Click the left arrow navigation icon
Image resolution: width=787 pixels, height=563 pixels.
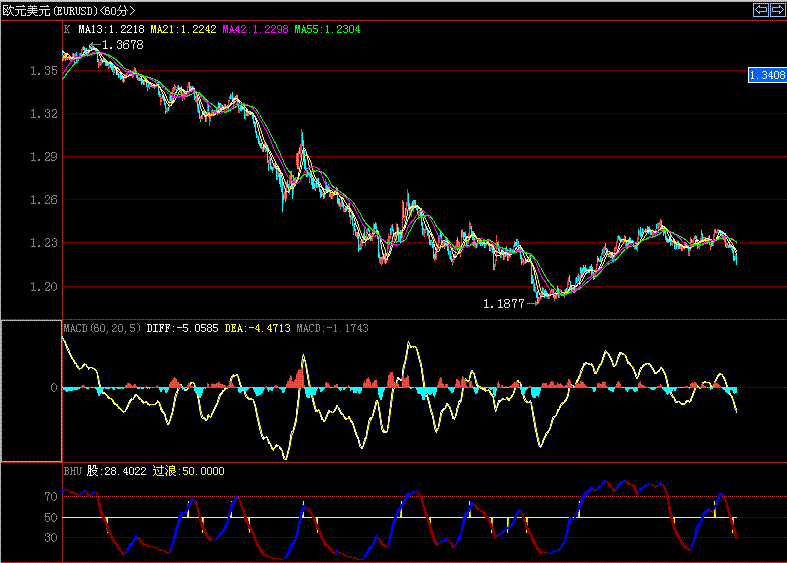(x=761, y=10)
